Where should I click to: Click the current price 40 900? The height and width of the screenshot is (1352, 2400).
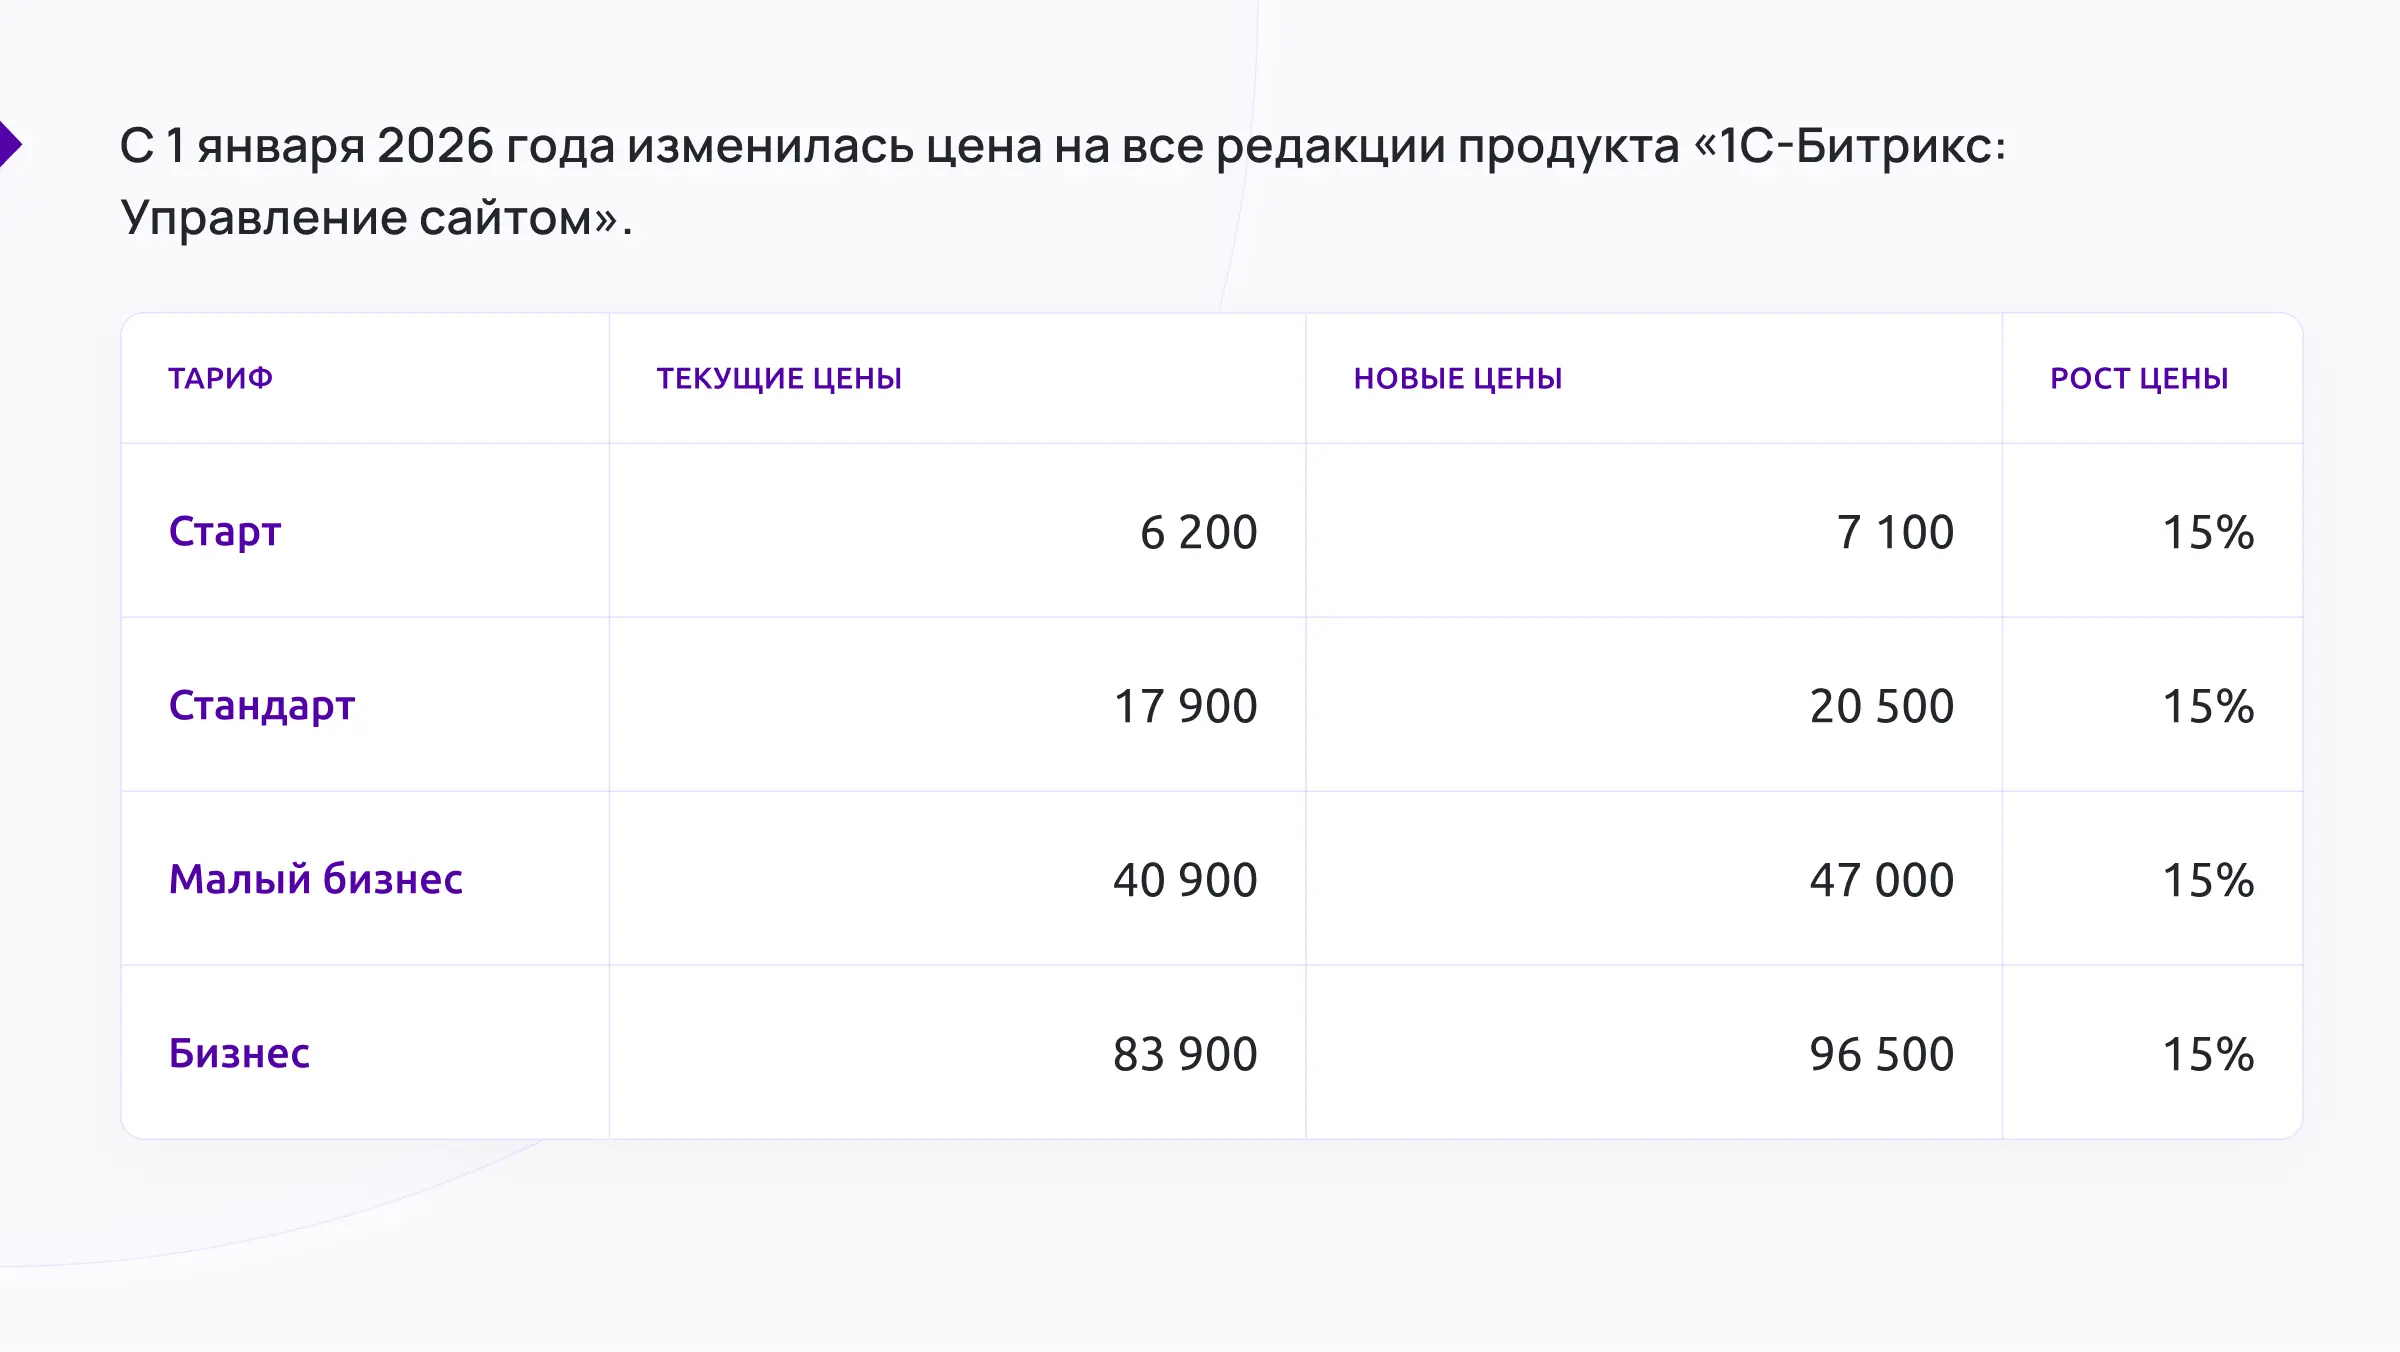coord(1185,881)
